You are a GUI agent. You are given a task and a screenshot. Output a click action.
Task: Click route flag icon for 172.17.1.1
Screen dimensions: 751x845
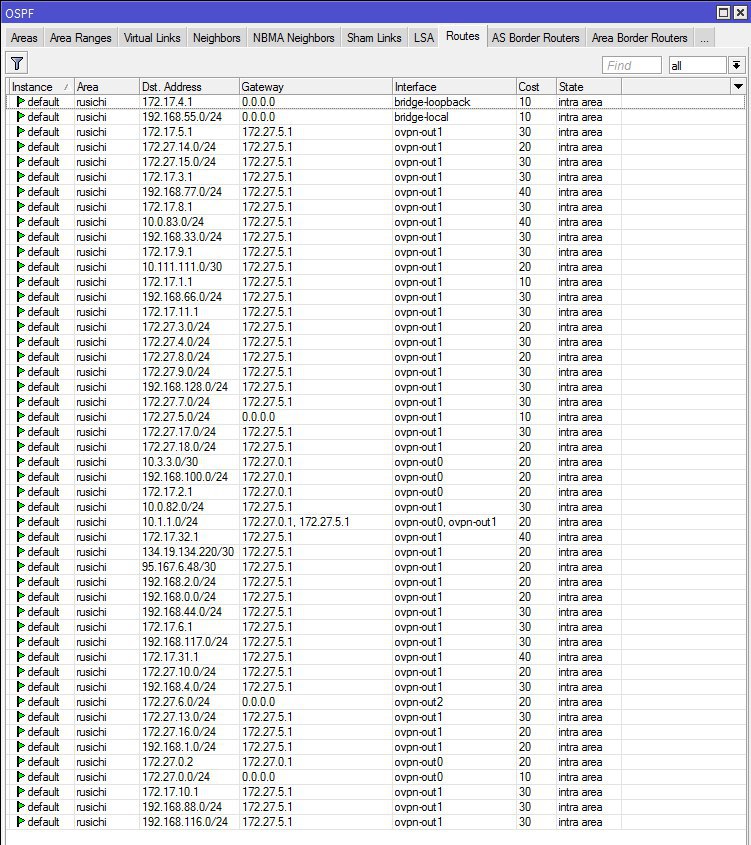pos(21,281)
